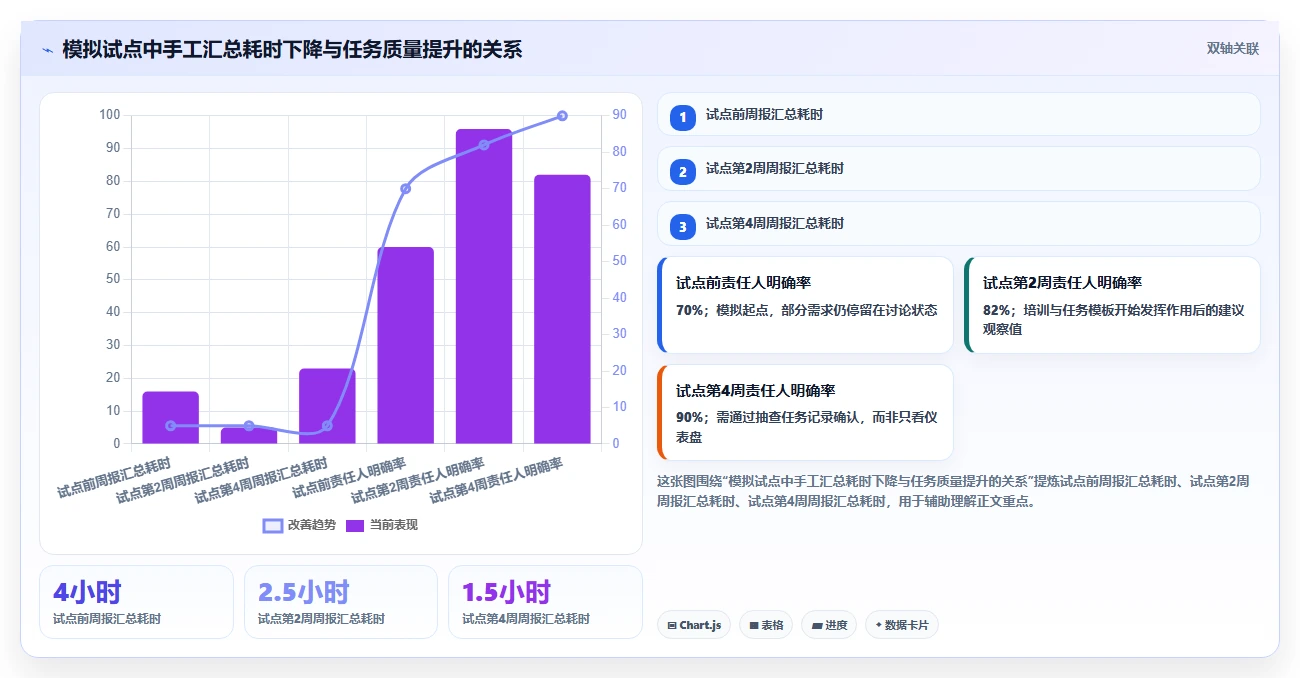Click the 4小时 stat card
The height and width of the screenshot is (678, 1300).
(136, 602)
